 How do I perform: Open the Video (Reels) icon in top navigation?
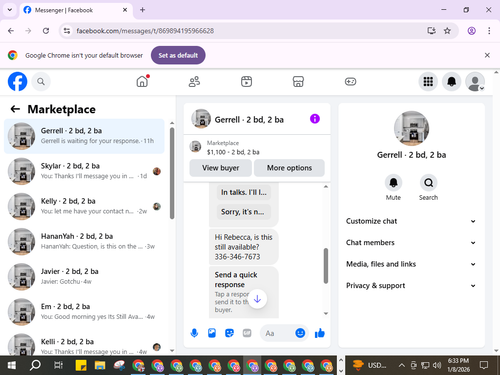tap(246, 82)
